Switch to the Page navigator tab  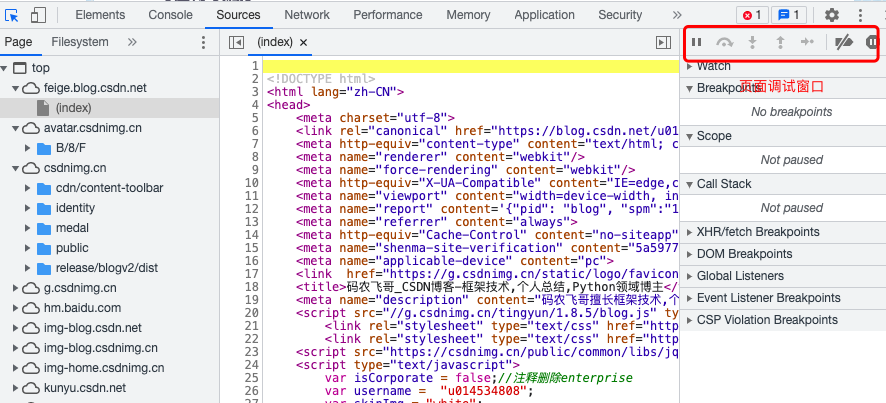[x=18, y=42]
